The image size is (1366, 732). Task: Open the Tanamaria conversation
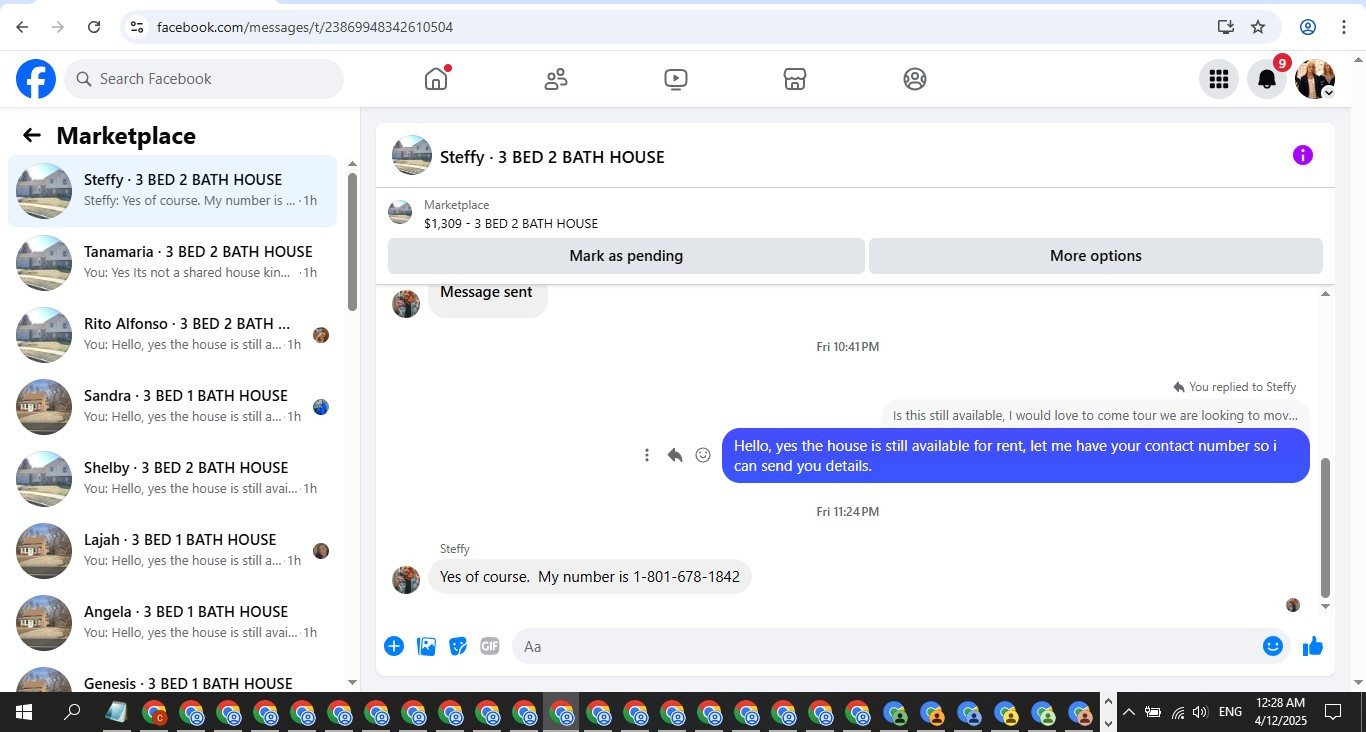click(x=172, y=262)
